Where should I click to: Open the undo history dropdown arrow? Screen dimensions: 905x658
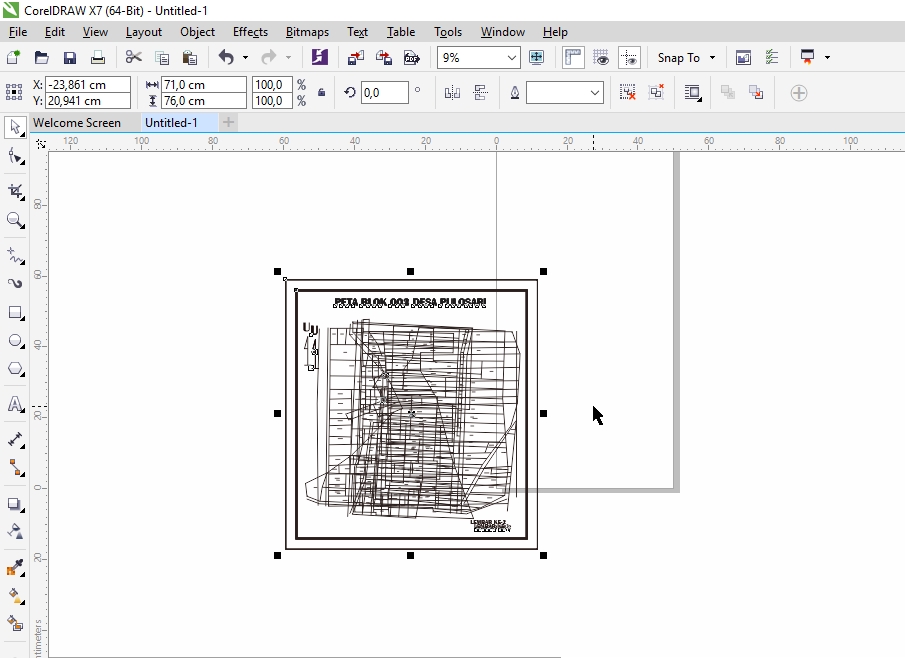[245, 57]
